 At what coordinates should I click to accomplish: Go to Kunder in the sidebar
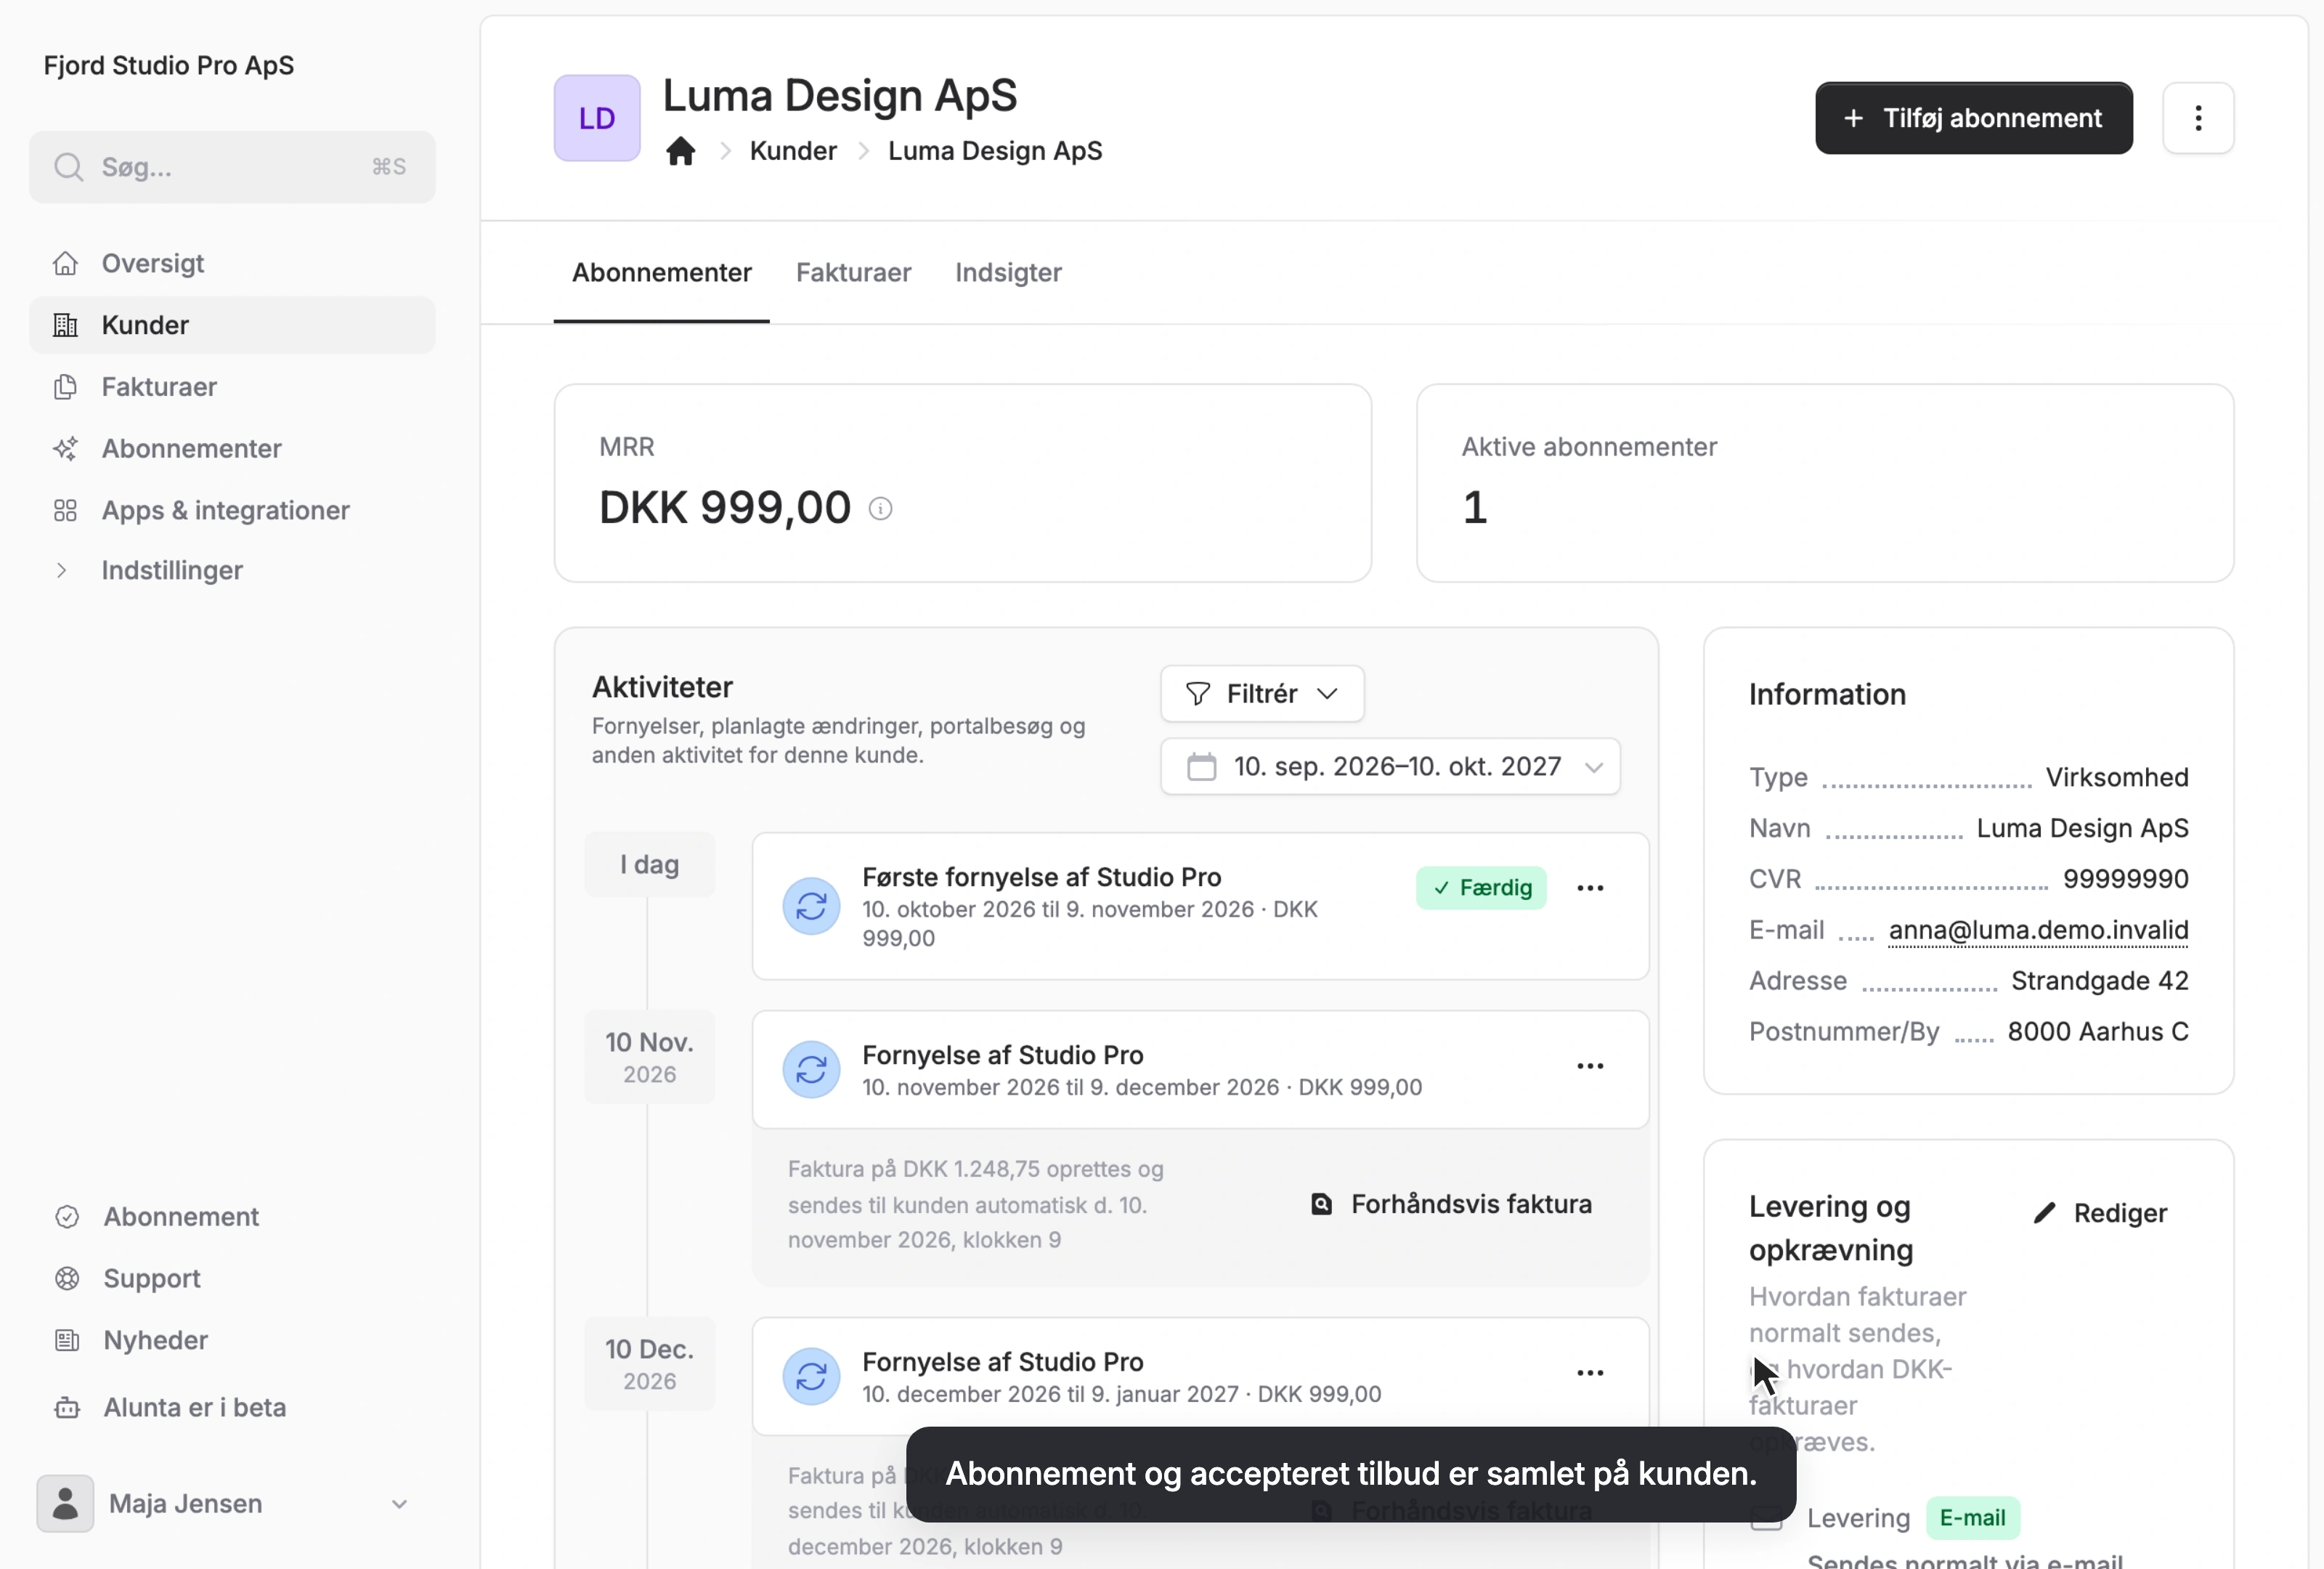point(232,325)
